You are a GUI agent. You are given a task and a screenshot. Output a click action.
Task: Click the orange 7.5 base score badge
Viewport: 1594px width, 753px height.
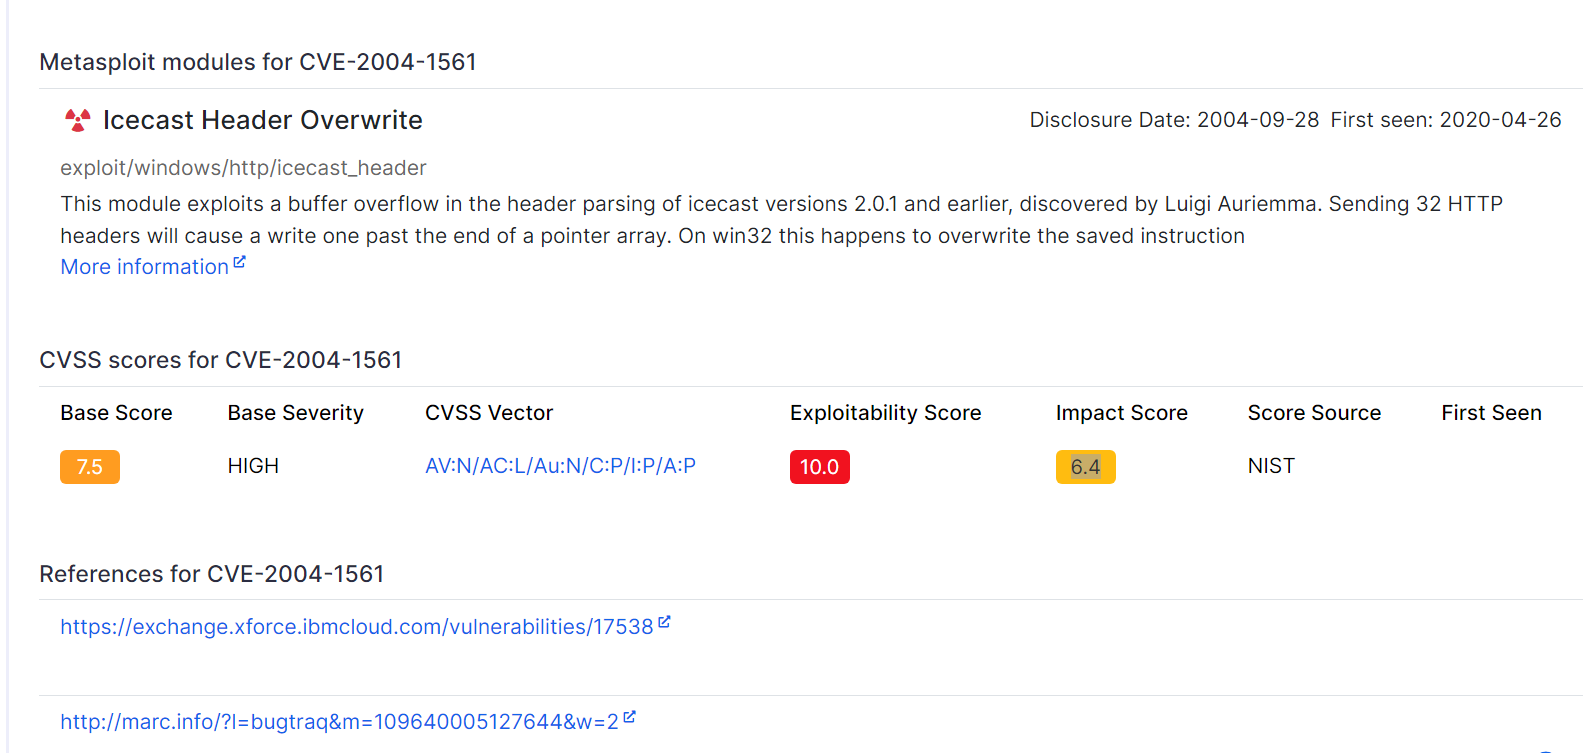coord(90,467)
